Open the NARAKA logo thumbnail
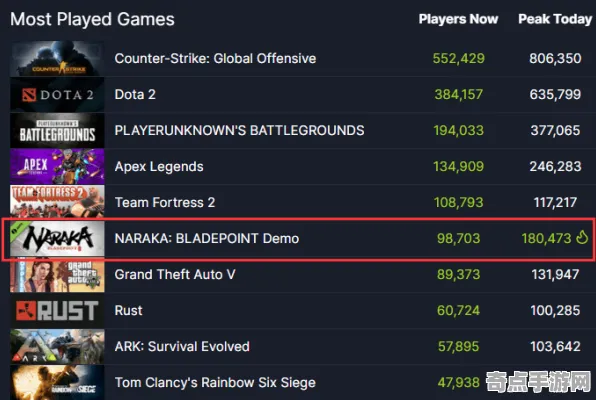 [x=57, y=238]
